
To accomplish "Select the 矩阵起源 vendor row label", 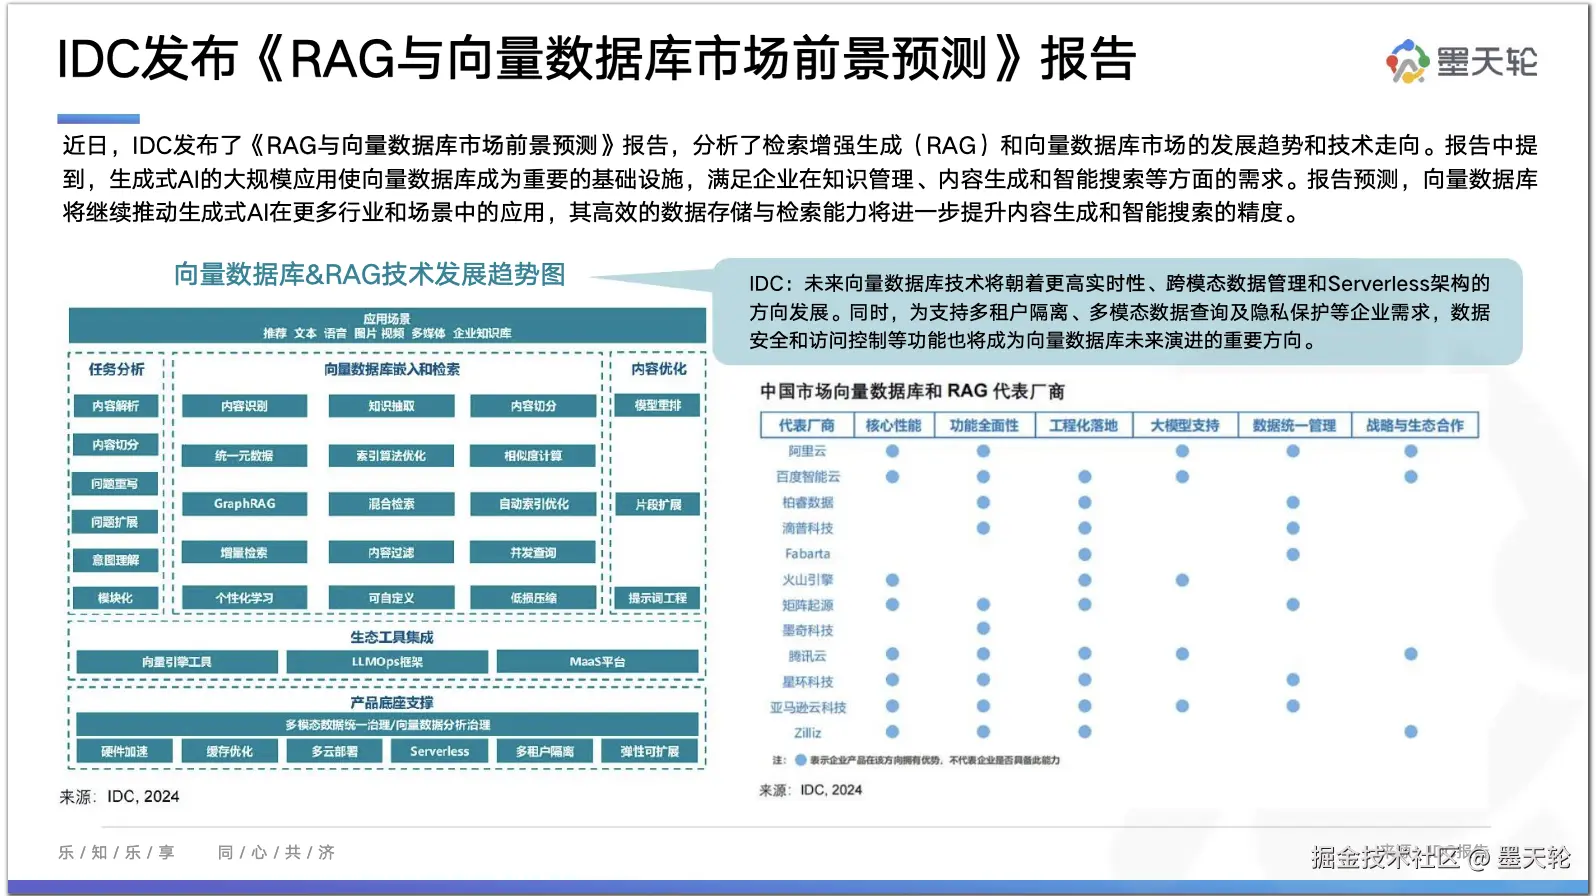I will (807, 605).
